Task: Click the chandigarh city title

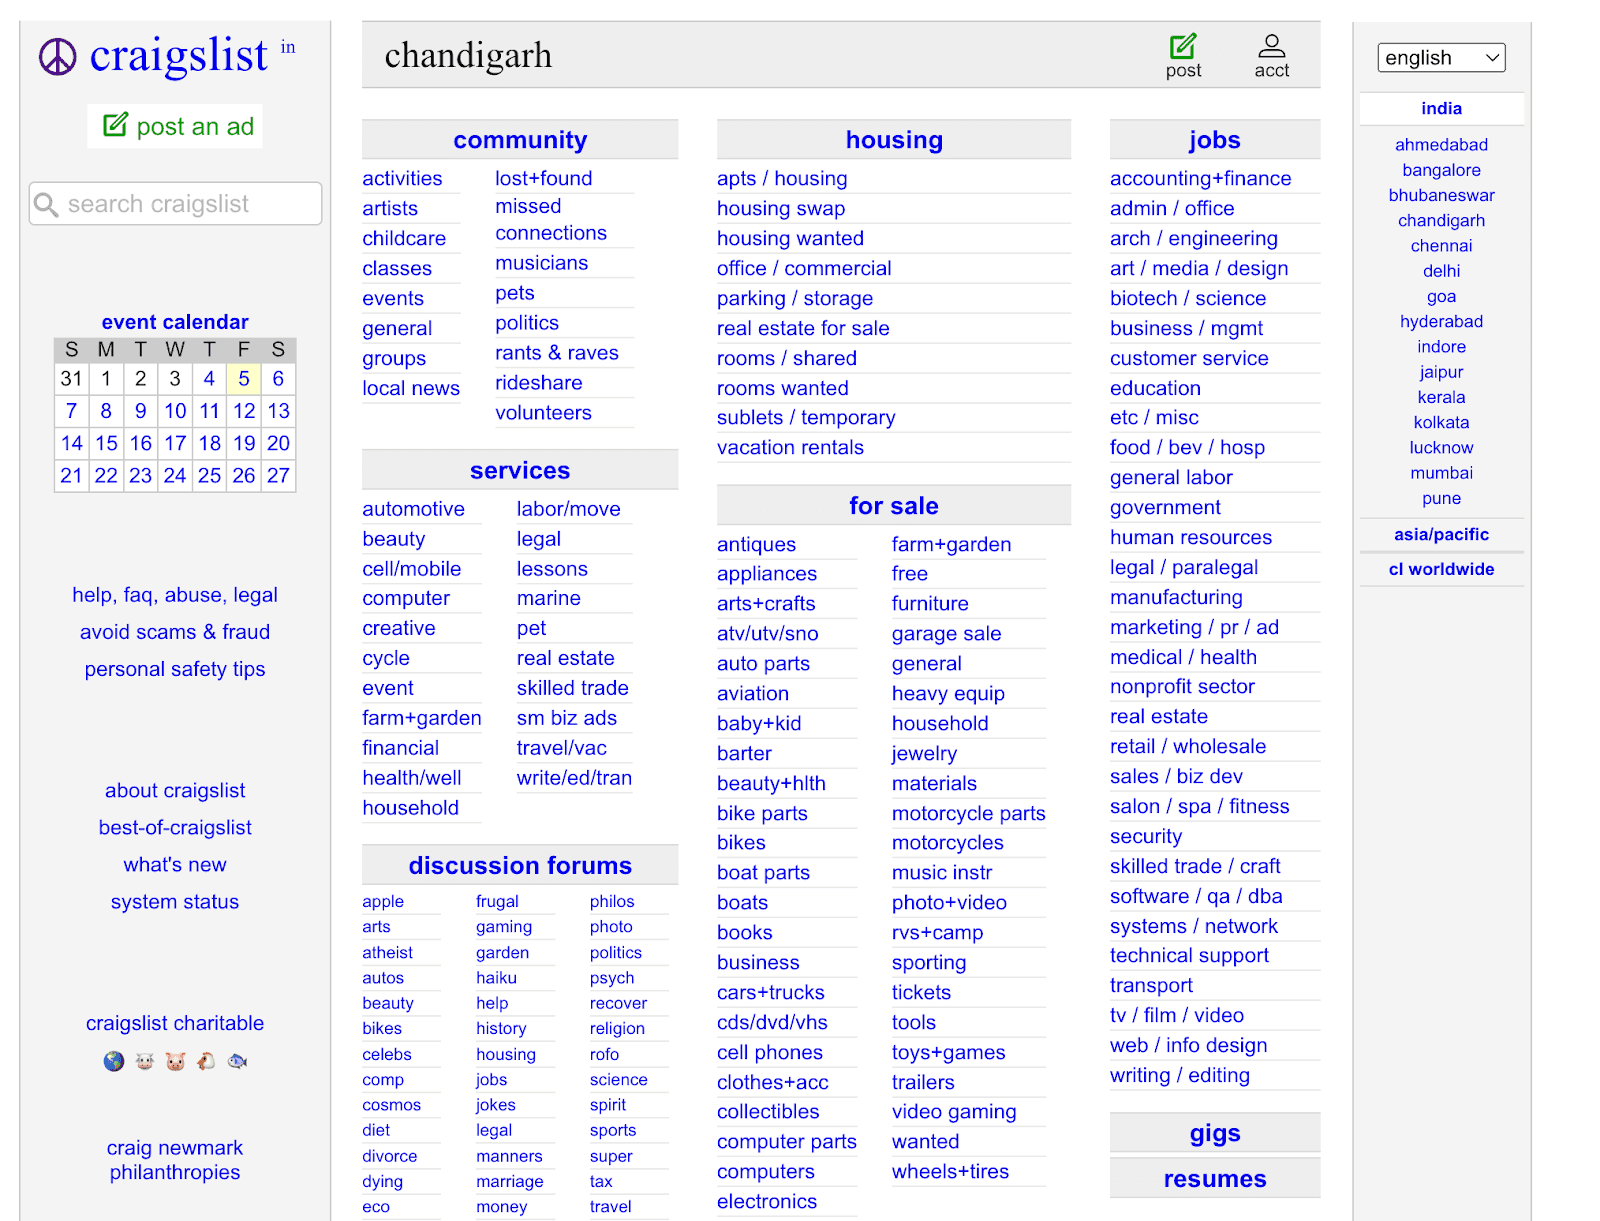Action: (x=468, y=55)
